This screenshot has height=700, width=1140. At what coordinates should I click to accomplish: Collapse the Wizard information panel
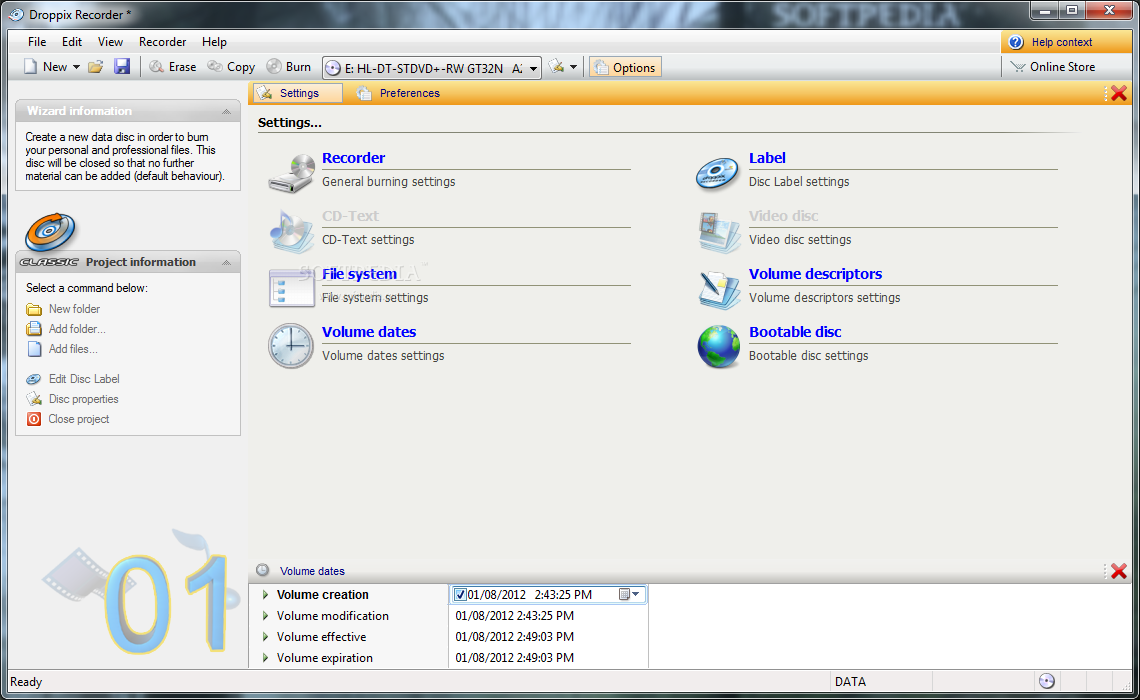click(x=226, y=111)
